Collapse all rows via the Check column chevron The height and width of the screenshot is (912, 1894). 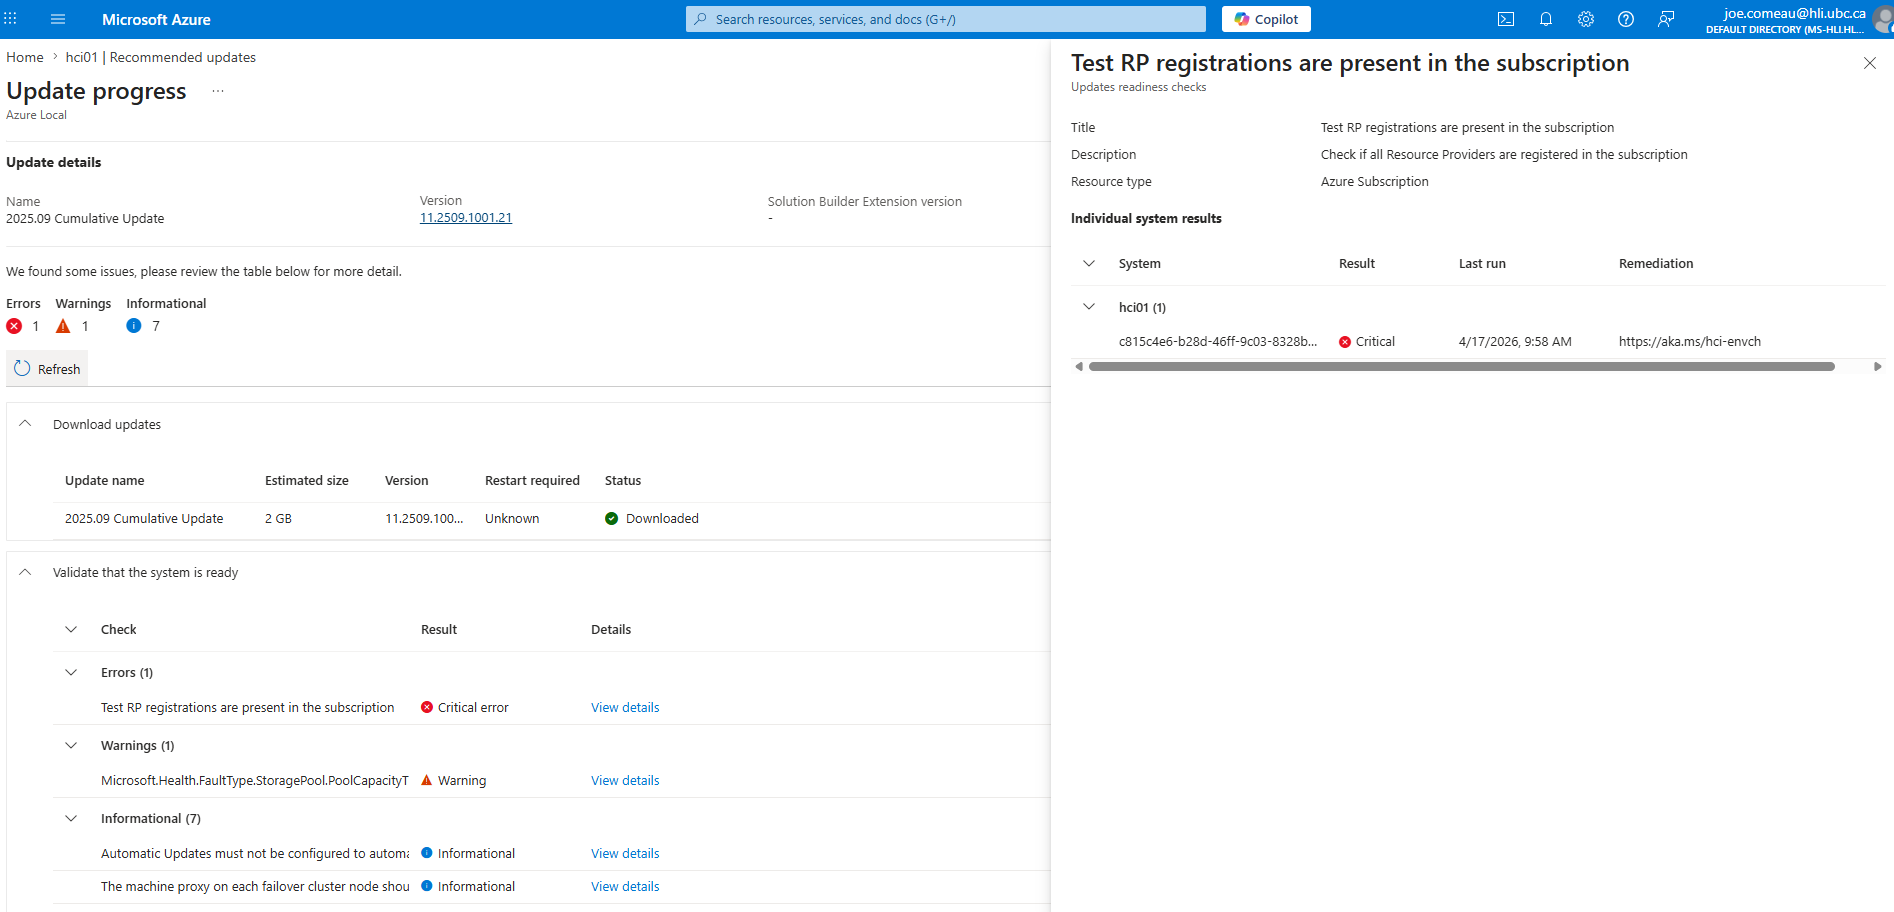pyautogui.click(x=71, y=629)
